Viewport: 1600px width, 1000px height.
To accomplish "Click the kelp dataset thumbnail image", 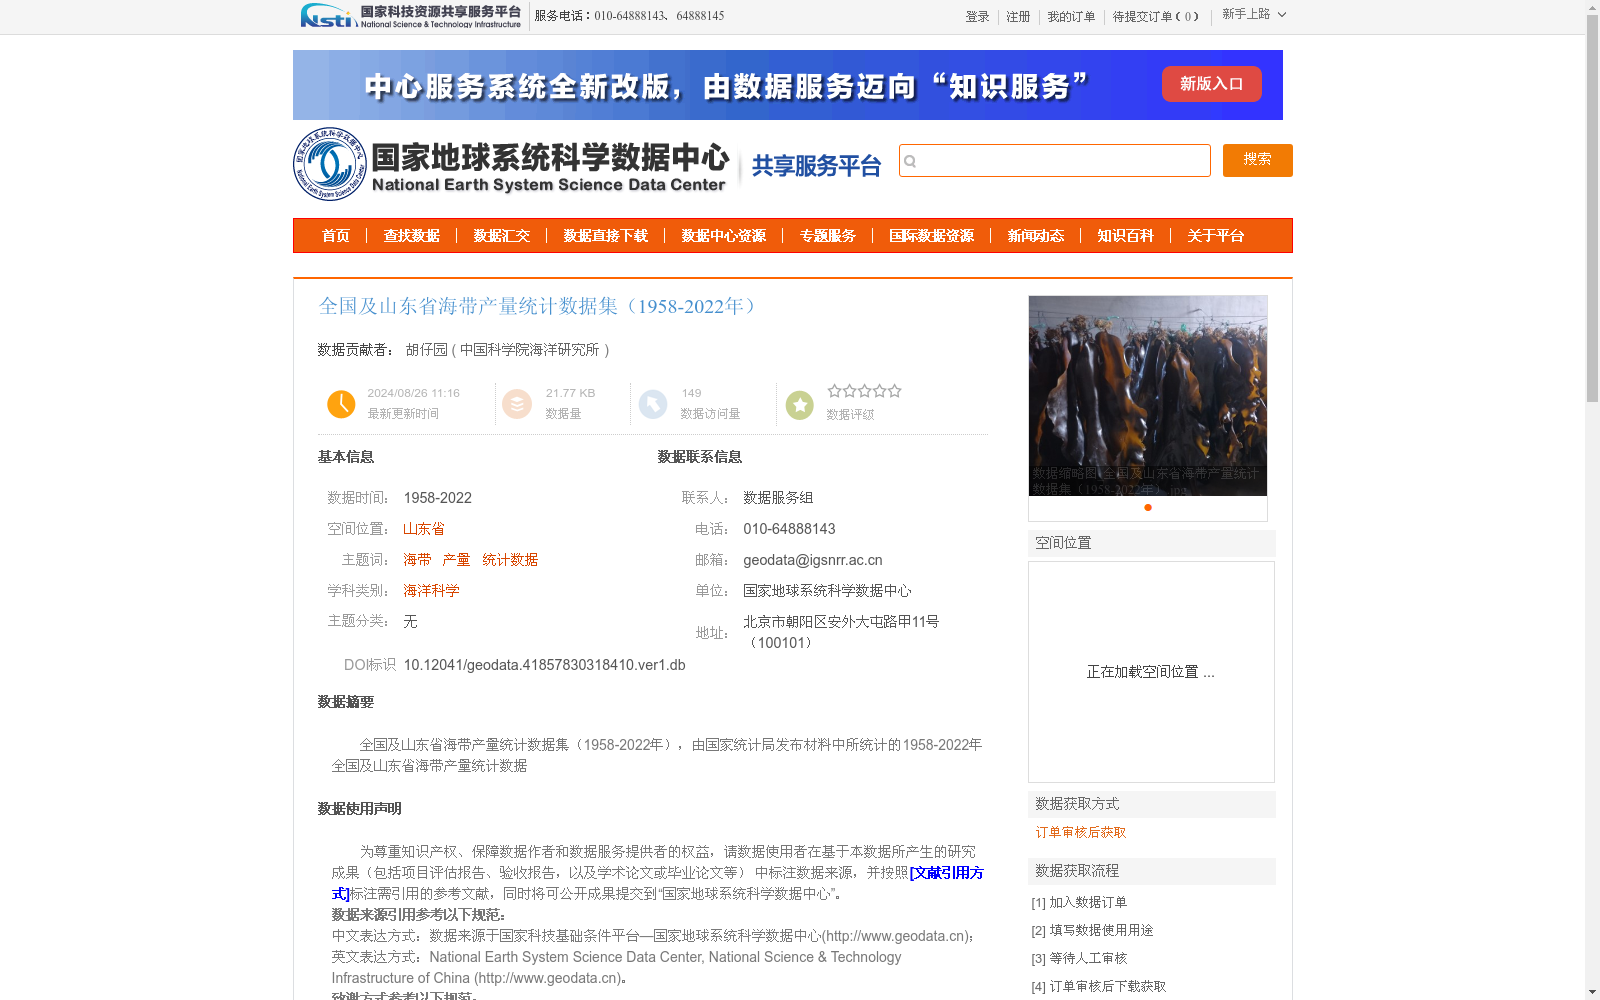I will 1148,395.
